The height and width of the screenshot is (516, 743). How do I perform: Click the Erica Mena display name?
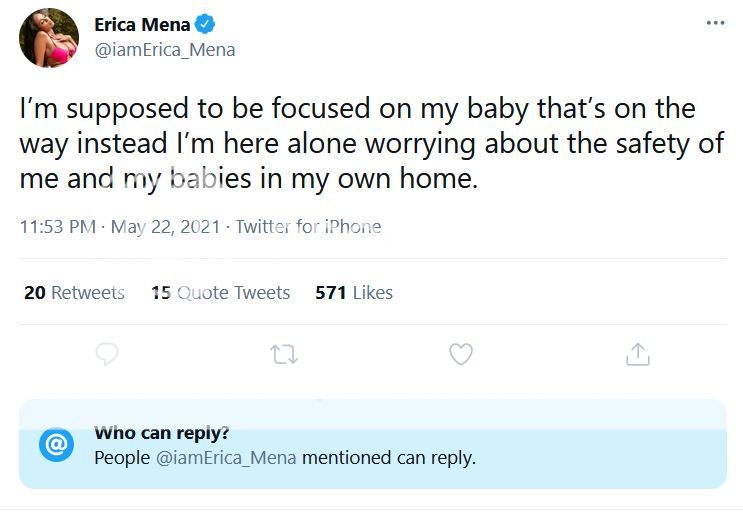pyautogui.click(x=142, y=24)
